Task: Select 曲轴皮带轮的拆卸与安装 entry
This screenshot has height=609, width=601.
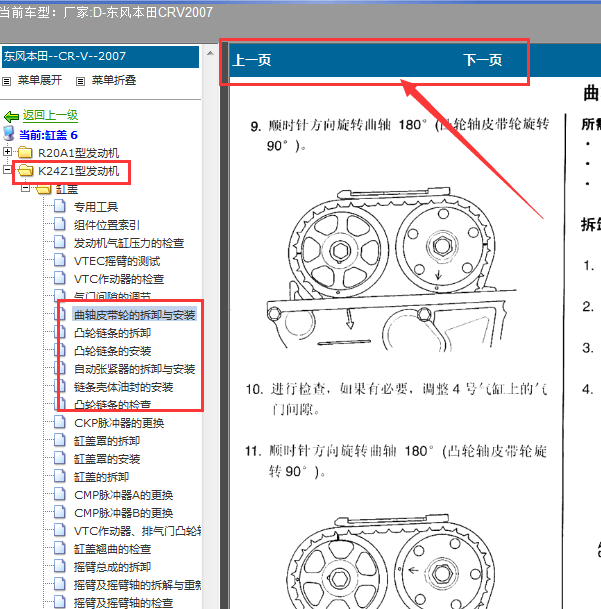Action: tap(134, 315)
